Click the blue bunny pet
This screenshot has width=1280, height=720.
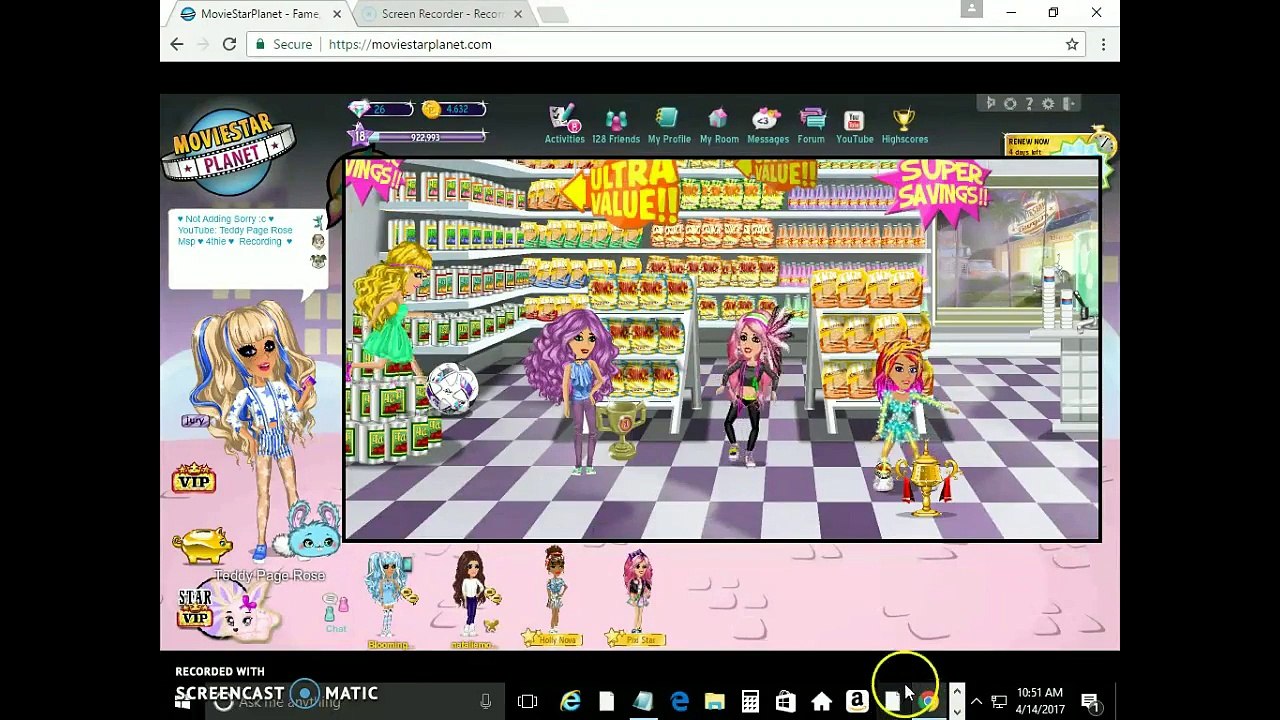point(309,531)
